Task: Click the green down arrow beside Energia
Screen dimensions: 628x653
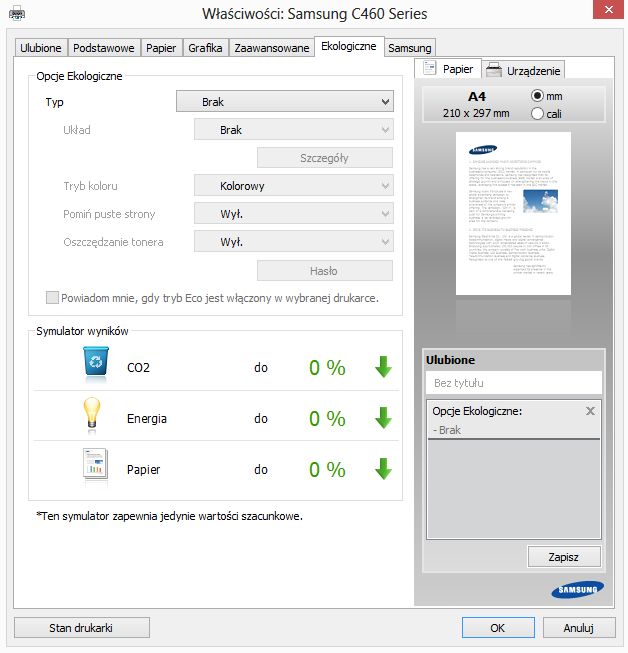Action: [383, 418]
